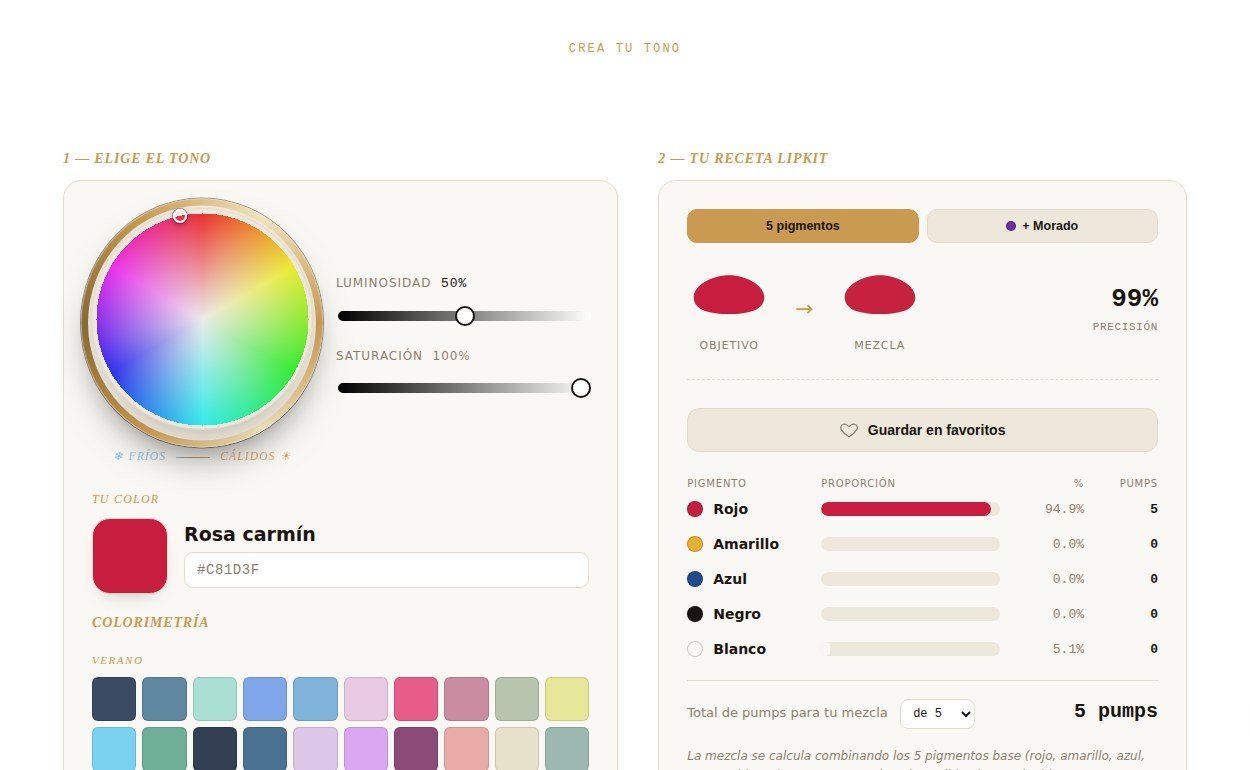Select the sage green Verano swatch

tap(517, 699)
